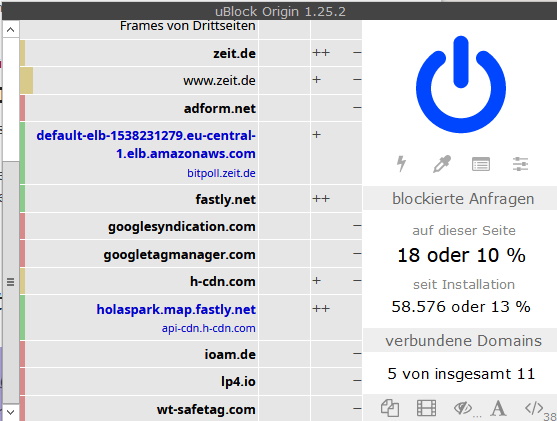Click the vertical scrollbar thumb
557x421 pixels.
point(10,282)
